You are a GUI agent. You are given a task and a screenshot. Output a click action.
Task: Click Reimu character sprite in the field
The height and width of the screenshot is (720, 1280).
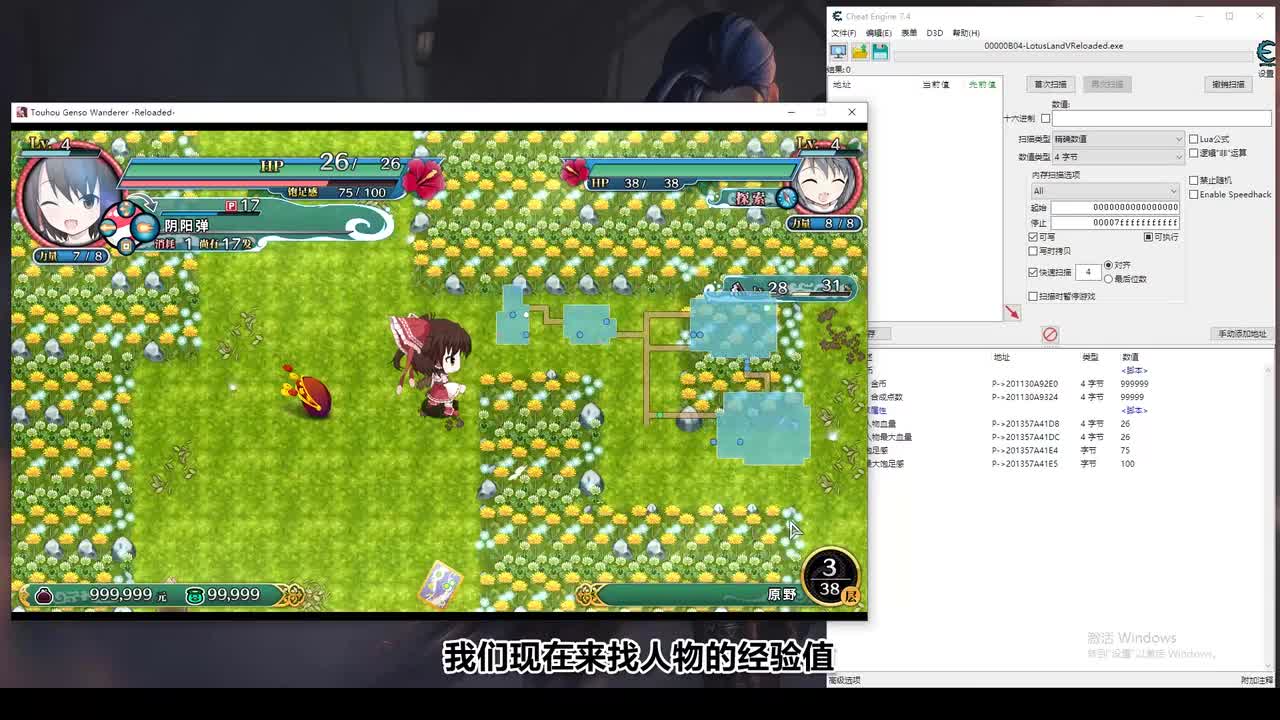(x=433, y=366)
